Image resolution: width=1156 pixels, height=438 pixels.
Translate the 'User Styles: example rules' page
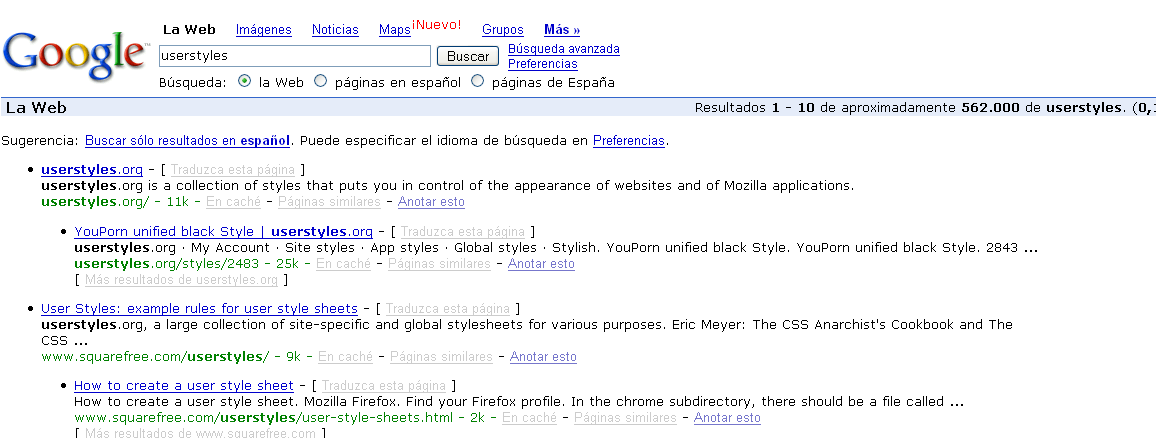click(448, 308)
